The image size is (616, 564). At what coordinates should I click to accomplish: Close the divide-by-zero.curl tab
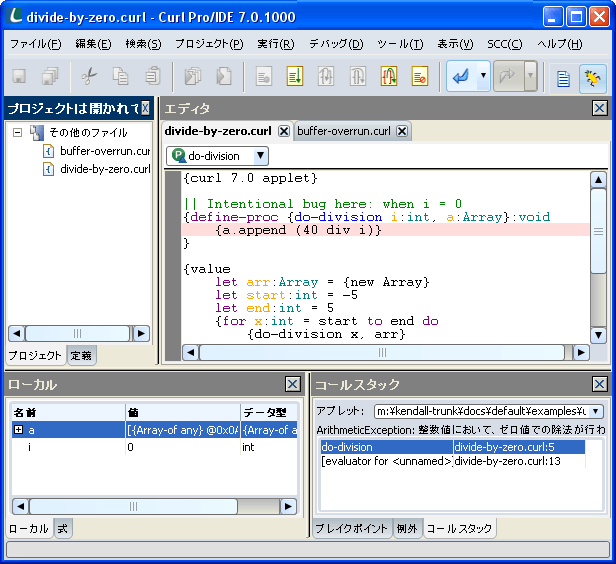point(284,131)
